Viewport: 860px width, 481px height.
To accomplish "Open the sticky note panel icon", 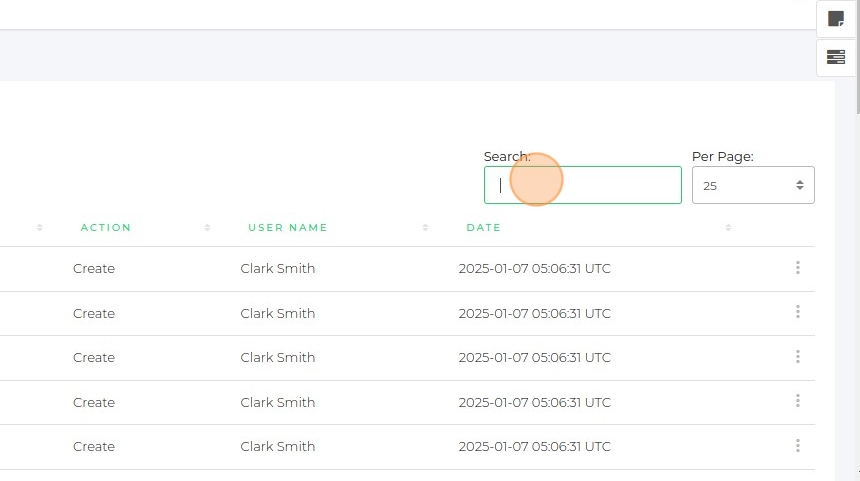I will 836,19.
